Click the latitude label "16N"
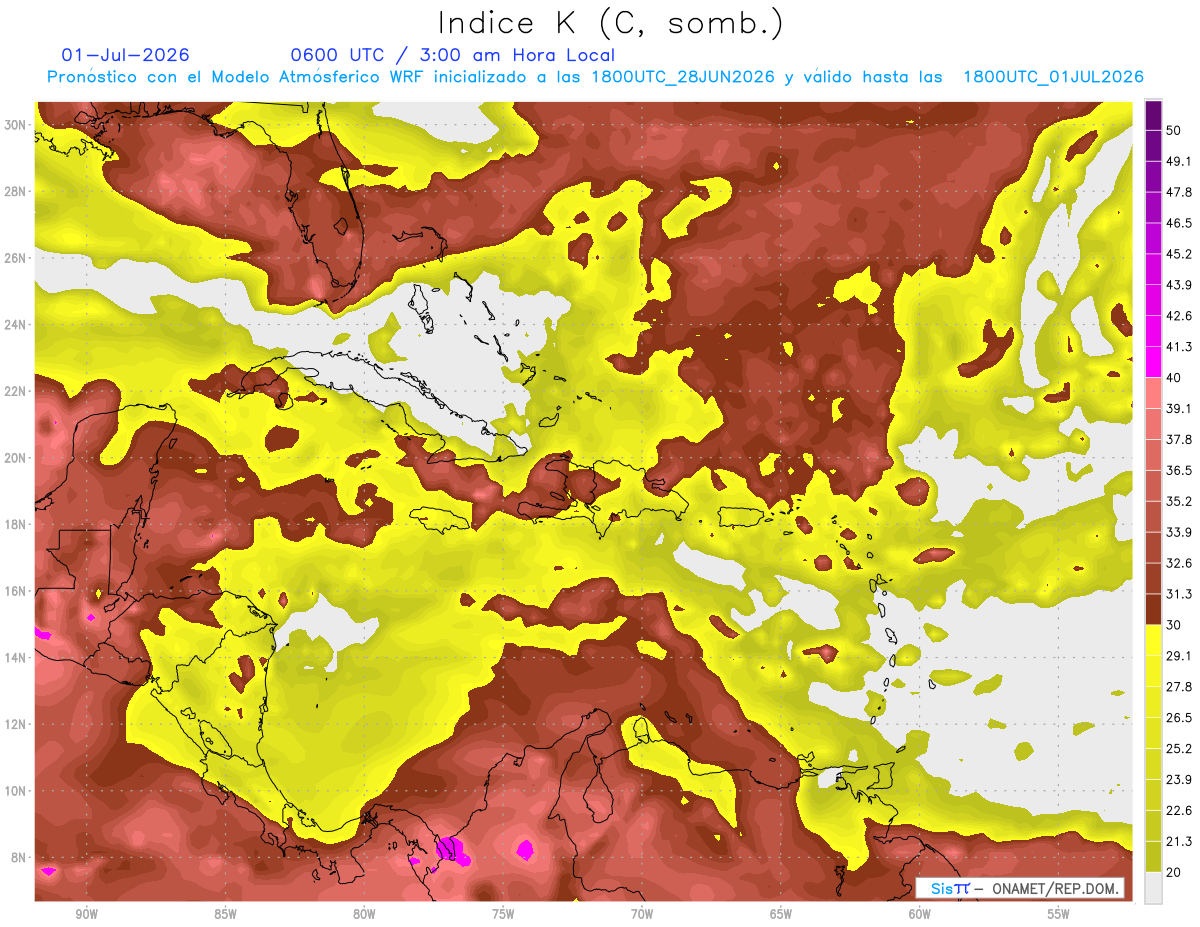Screen dimensions: 1200x927 click(x=17, y=591)
